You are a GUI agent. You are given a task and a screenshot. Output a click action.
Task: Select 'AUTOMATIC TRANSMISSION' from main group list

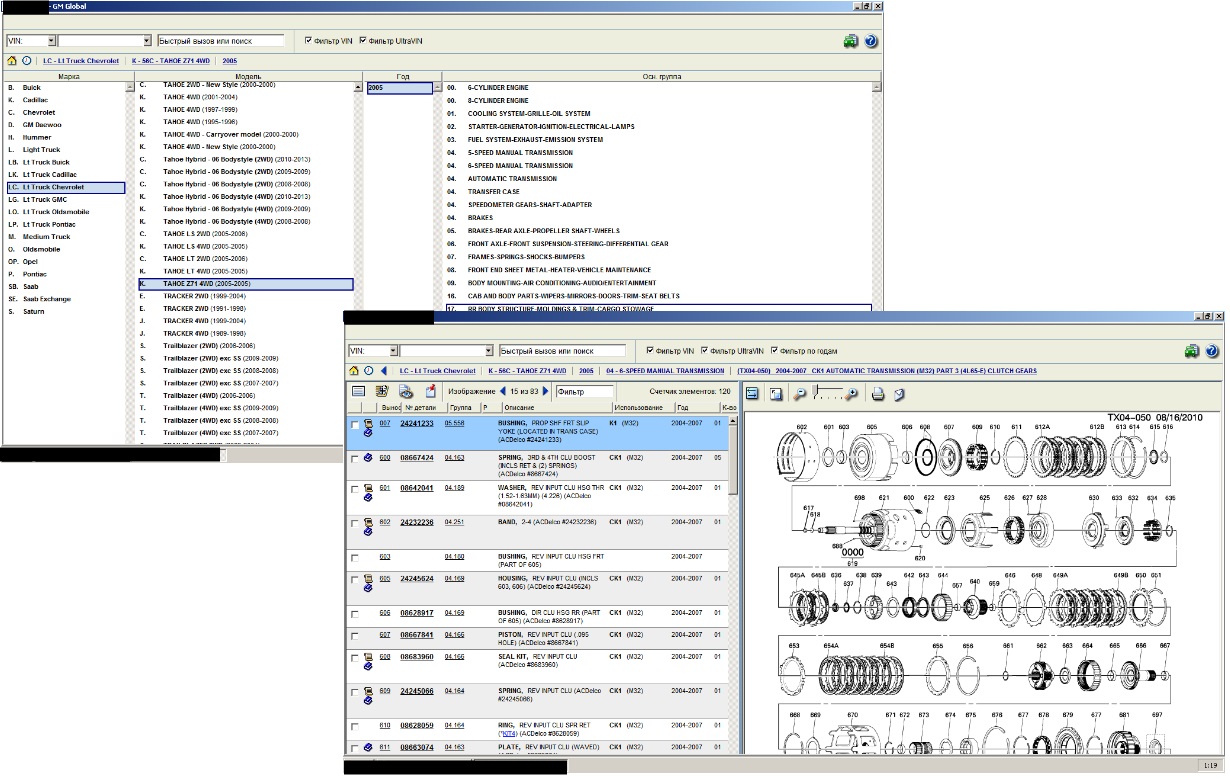point(512,179)
